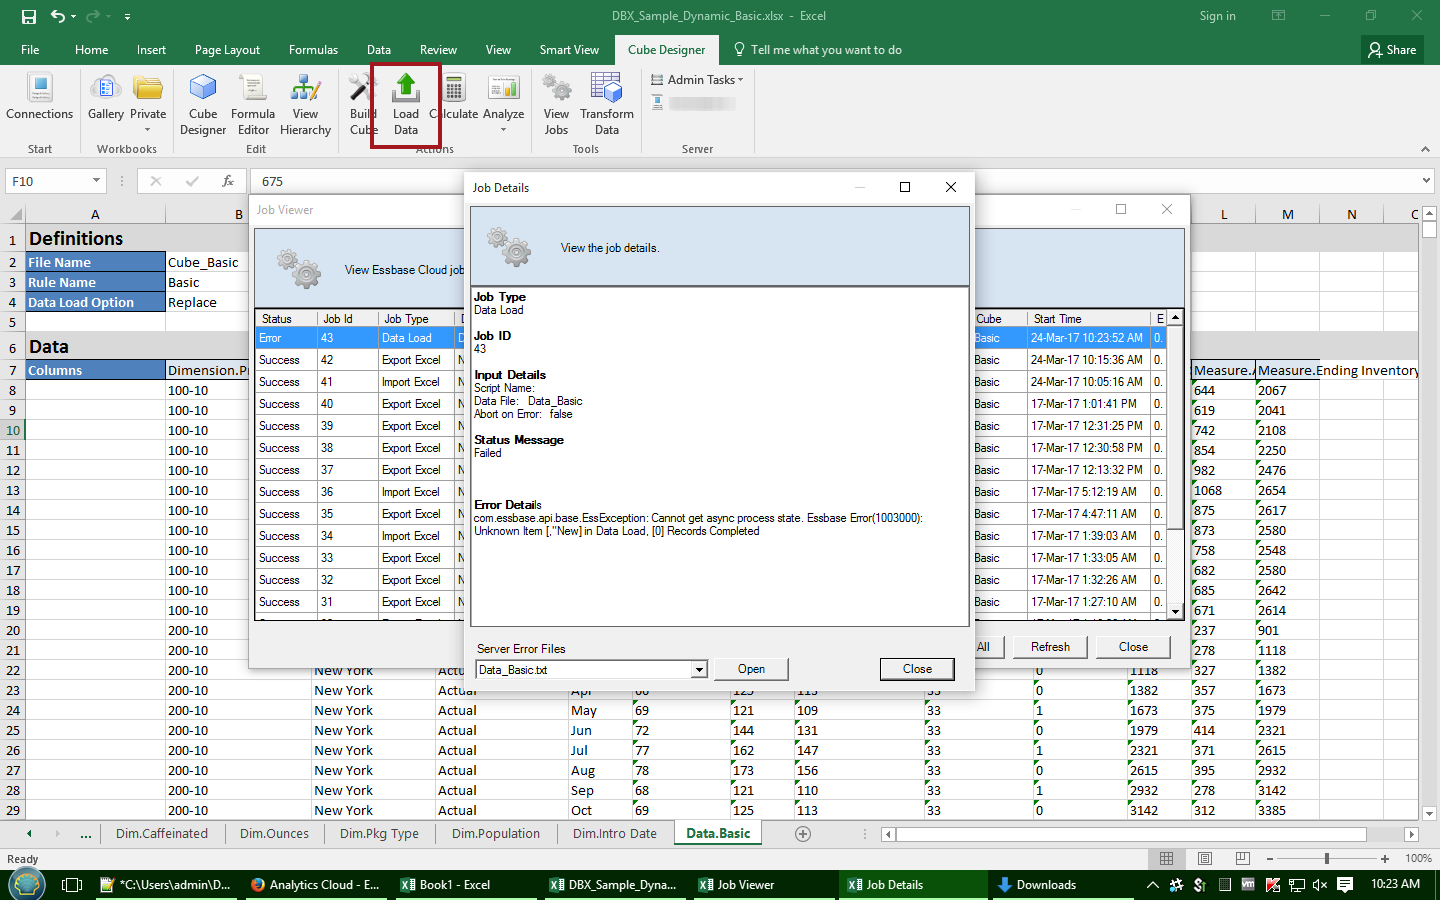Expand the Server Error Files dropdown
Image resolution: width=1440 pixels, height=900 pixels.
coord(699,670)
